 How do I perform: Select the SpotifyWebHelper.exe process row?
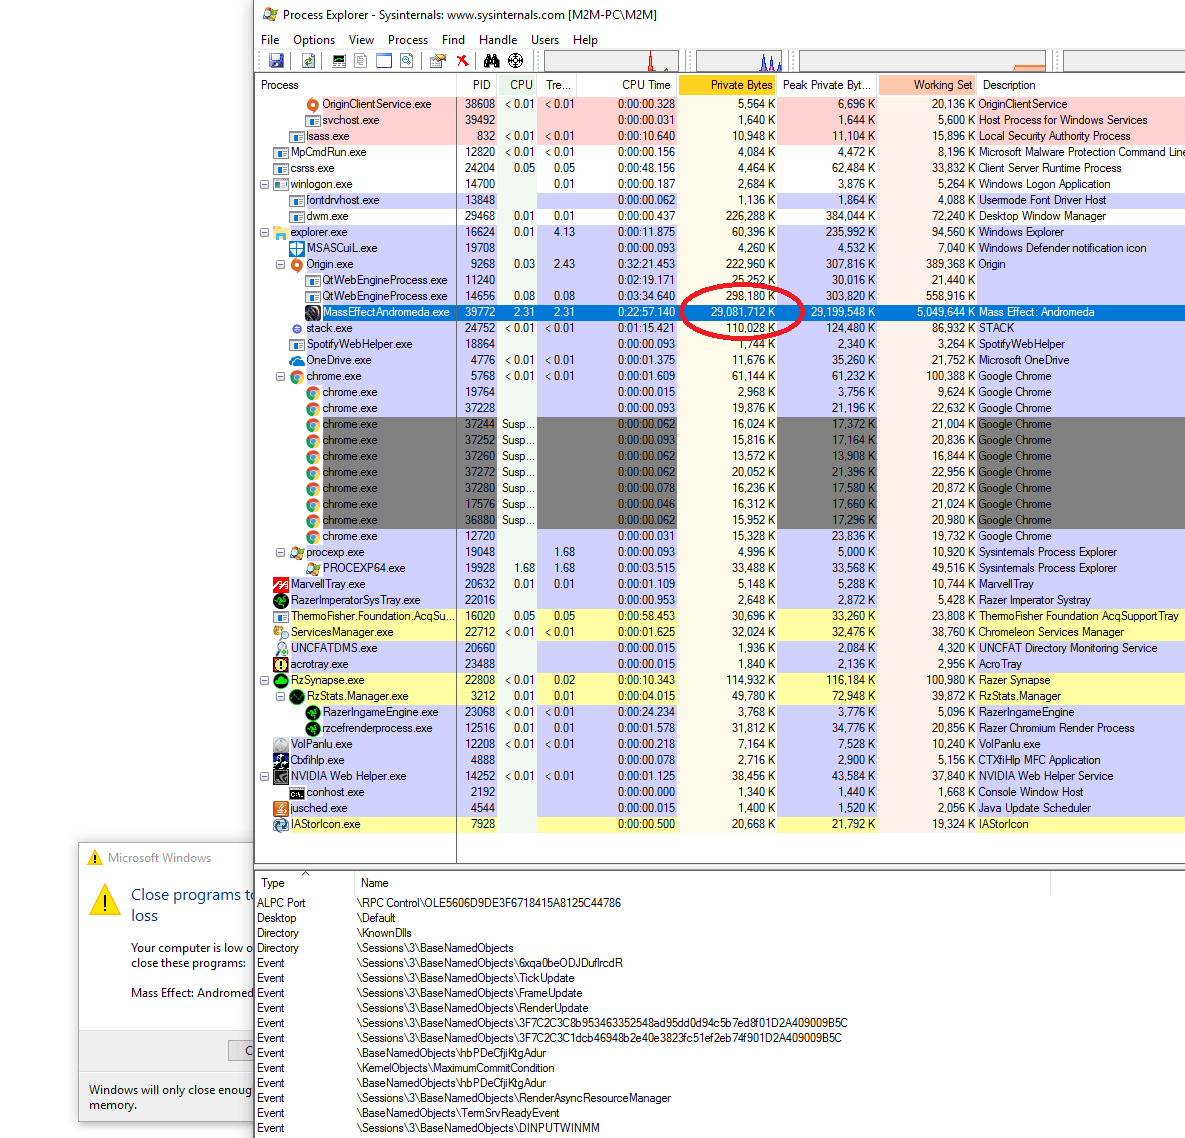(x=720, y=345)
